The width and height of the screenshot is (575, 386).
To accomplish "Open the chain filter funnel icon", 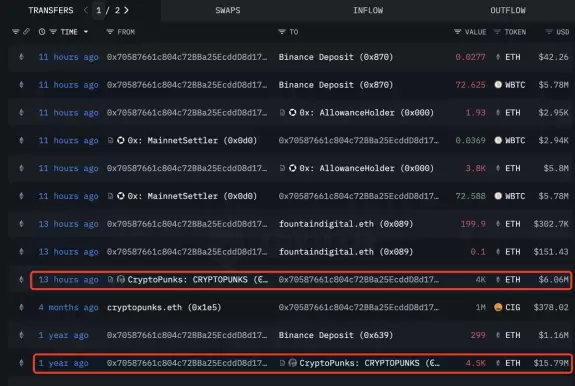I will point(15,32).
